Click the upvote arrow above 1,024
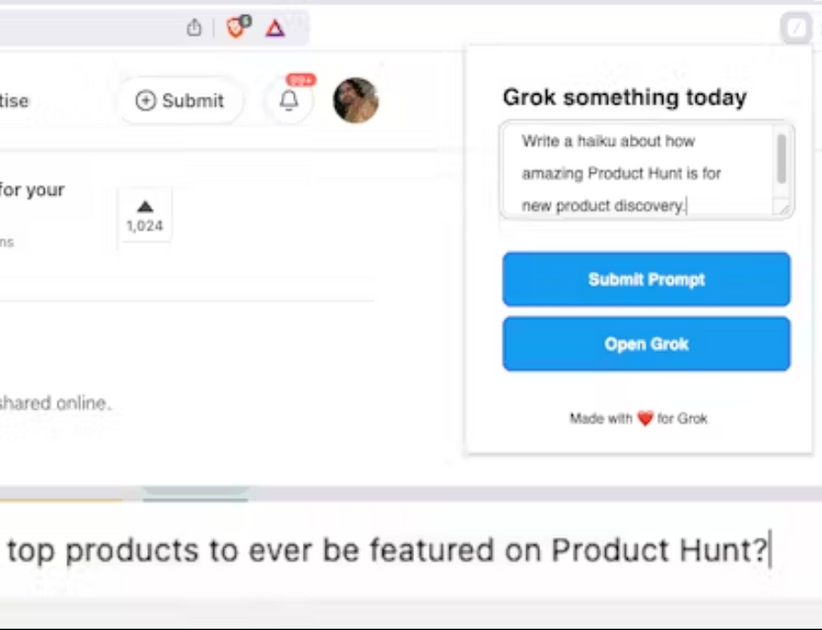 [x=144, y=207]
